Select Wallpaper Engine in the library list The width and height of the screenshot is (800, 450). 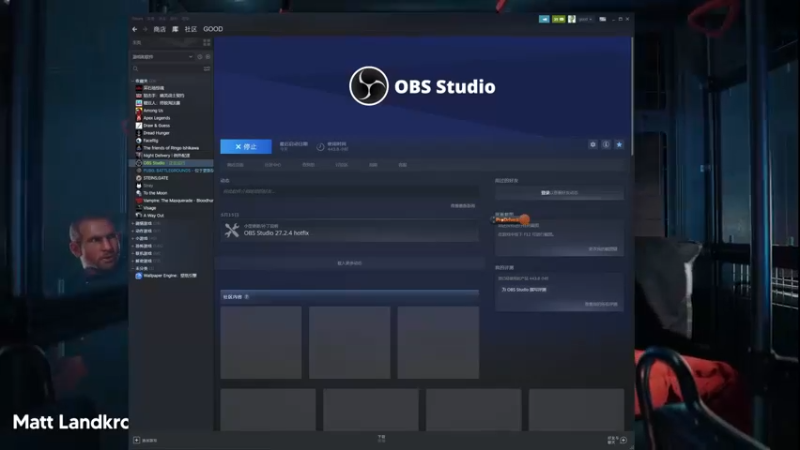(x=170, y=276)
